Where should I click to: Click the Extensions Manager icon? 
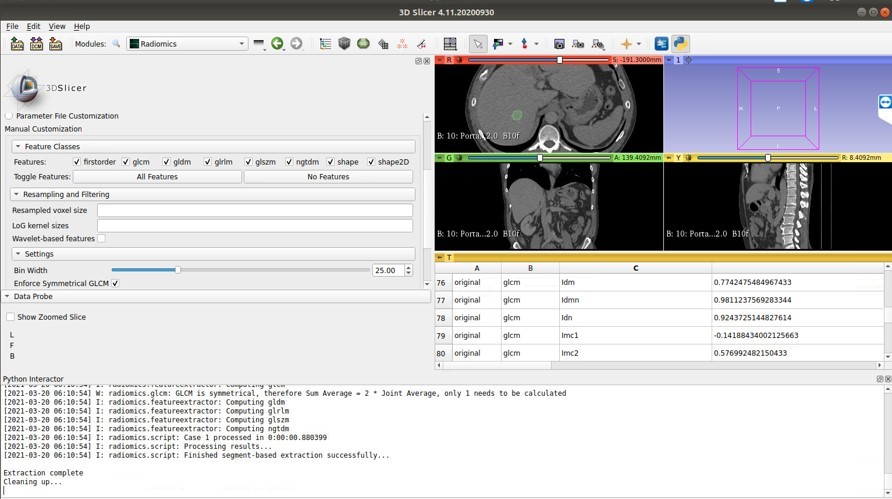coord(661,44)
